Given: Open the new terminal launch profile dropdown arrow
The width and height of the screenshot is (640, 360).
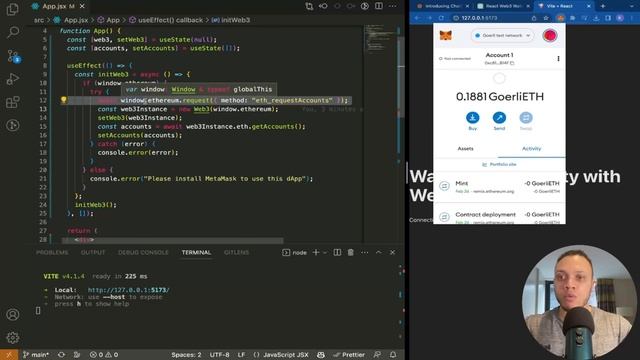Looking at the screenshot, I should point(325,253).
